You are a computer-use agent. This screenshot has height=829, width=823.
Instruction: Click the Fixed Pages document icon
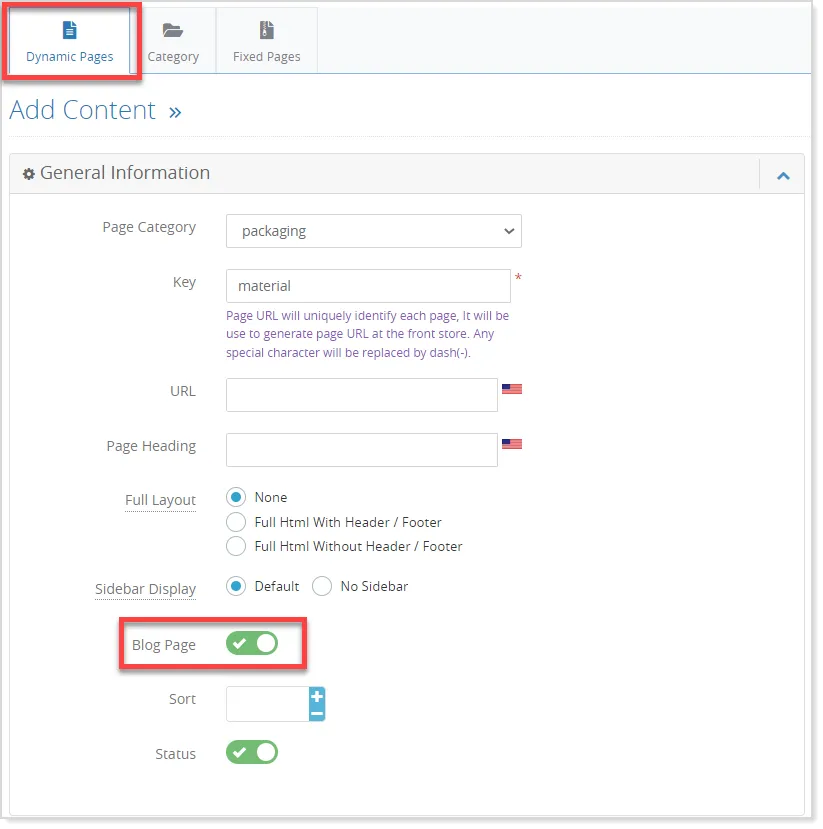point(265,30)
